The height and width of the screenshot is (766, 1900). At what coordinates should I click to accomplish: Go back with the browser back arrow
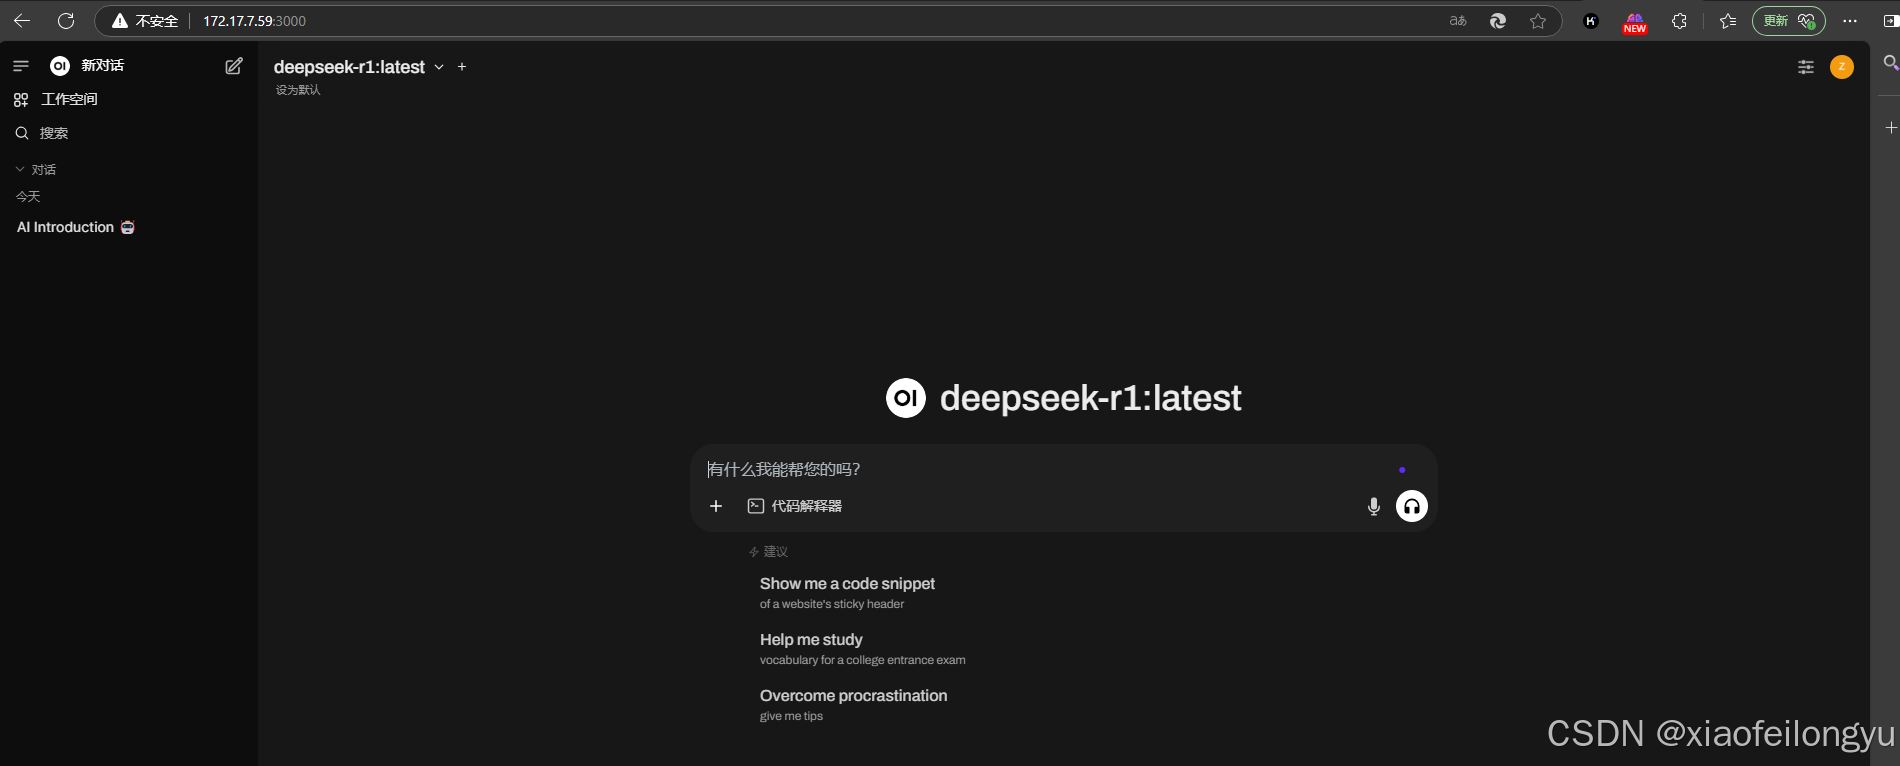(x=22, y=21)
